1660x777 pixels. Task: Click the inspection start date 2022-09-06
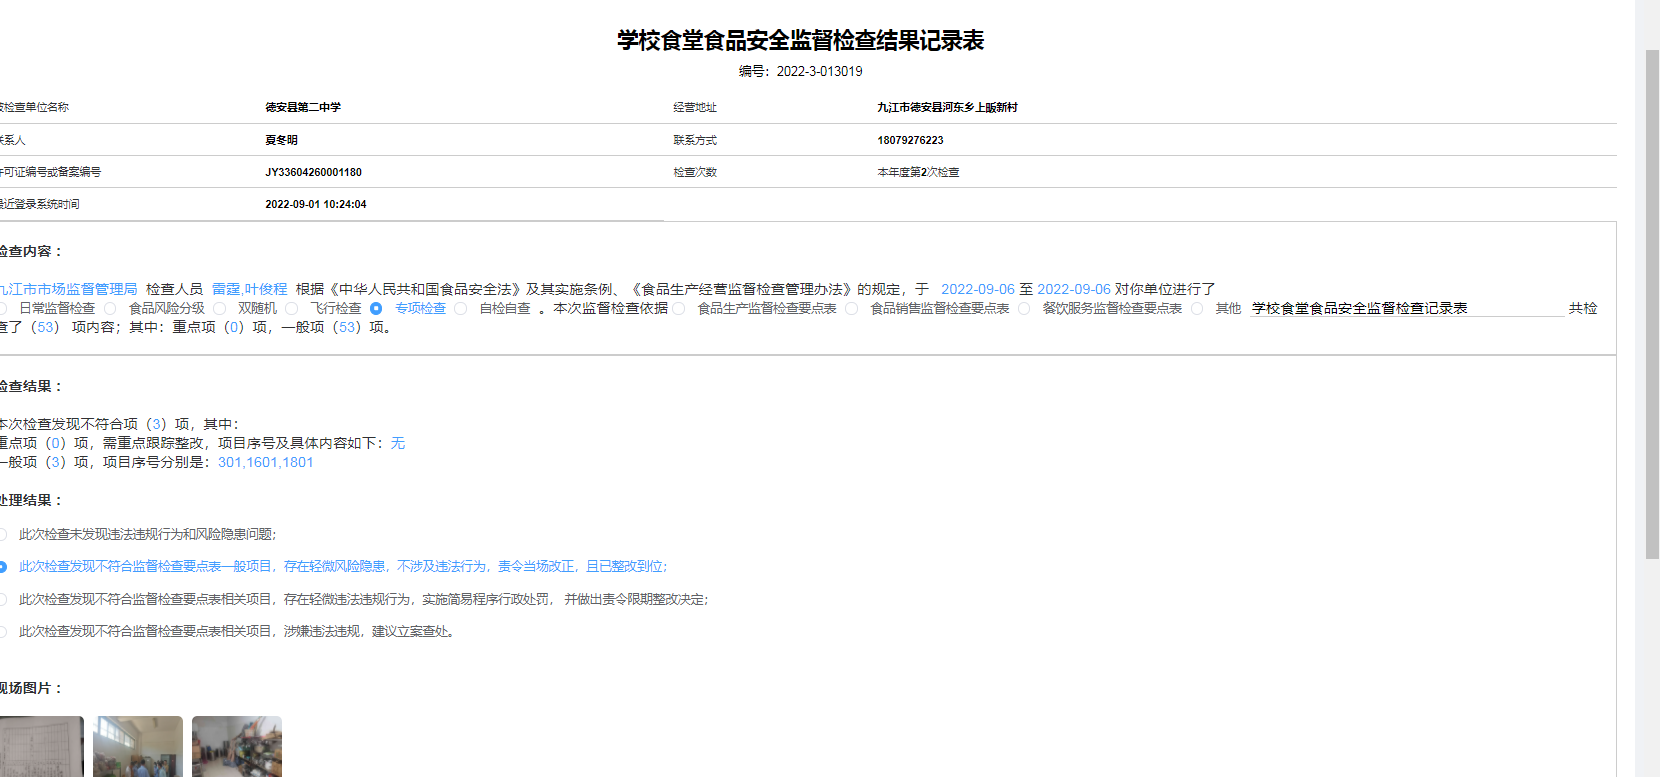click(977, 289)
